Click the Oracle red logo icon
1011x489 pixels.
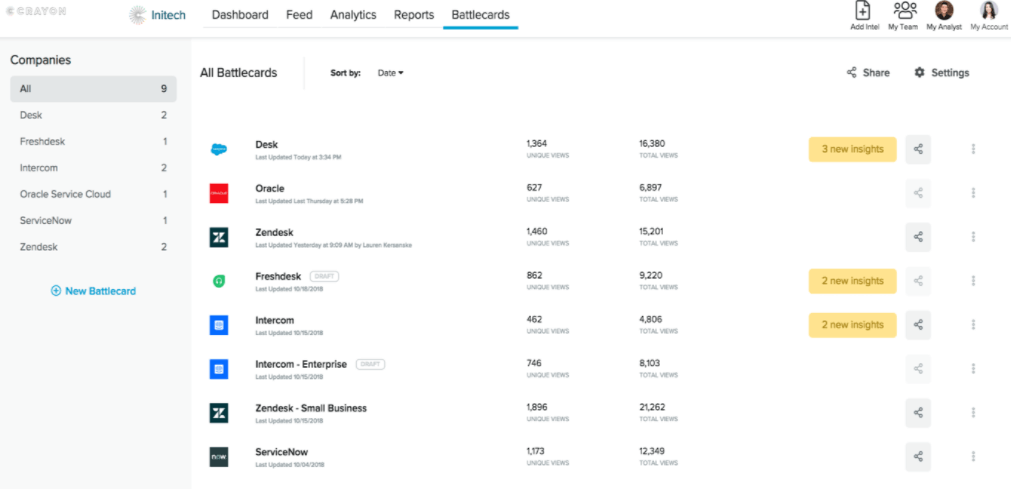[219, 194]
